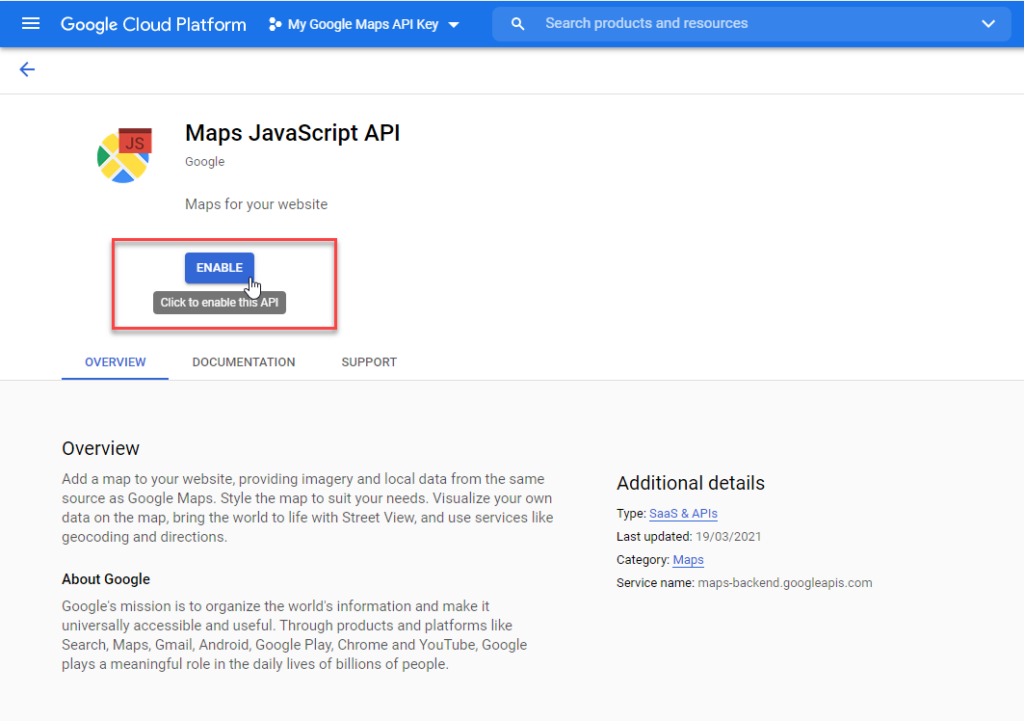Image resolution: width=1024 pixels, height=721 pixels.
Task: Expand the search bar chevron
Action: (x=988, y=24)
